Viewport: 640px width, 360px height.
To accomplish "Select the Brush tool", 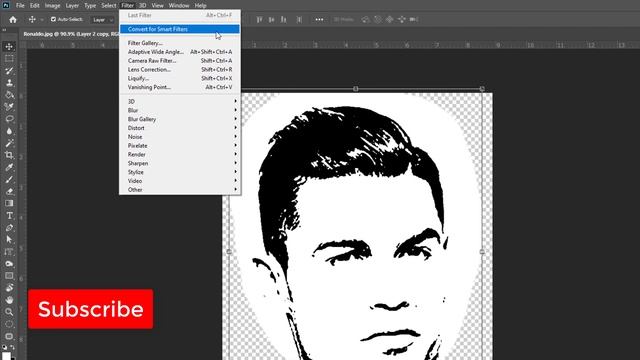I will click(9, 179).
